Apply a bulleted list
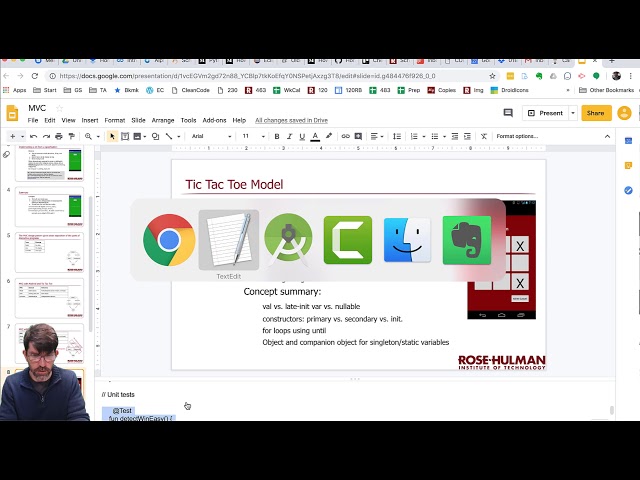 coord(435,136)
